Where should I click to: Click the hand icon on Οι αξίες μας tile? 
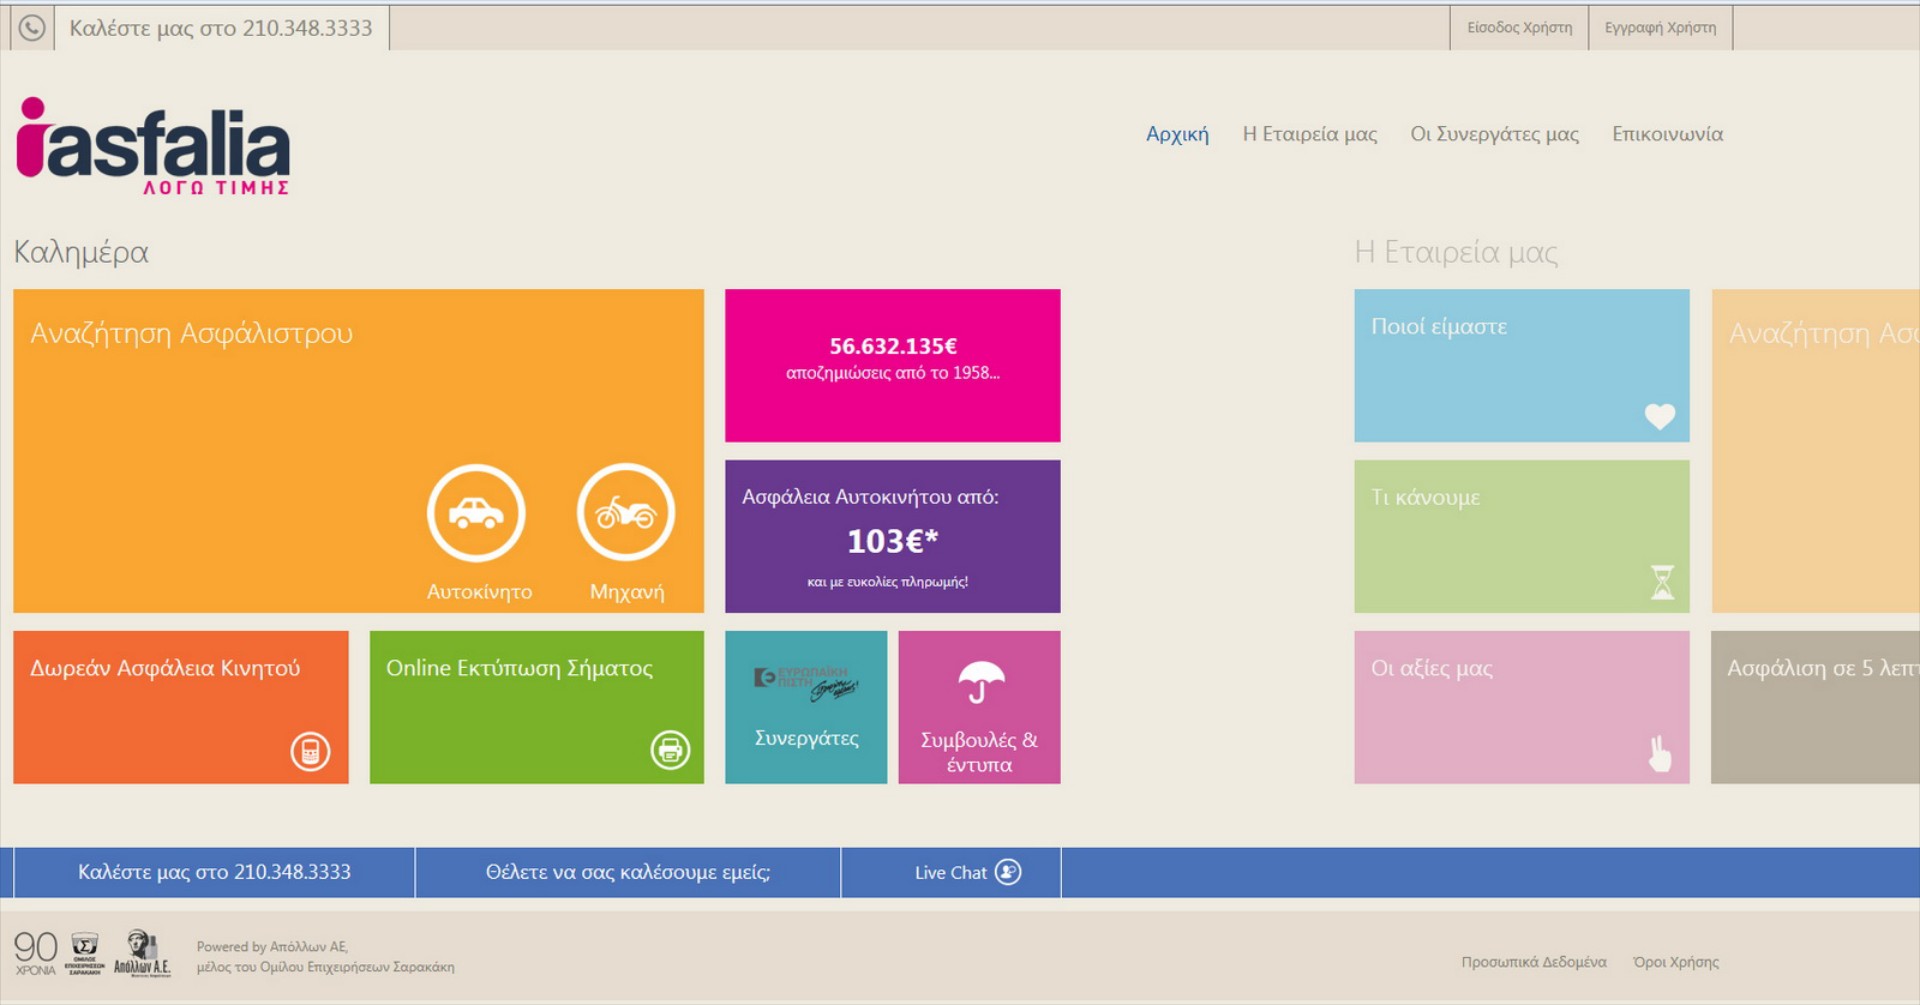click(x=1660, y=754)
